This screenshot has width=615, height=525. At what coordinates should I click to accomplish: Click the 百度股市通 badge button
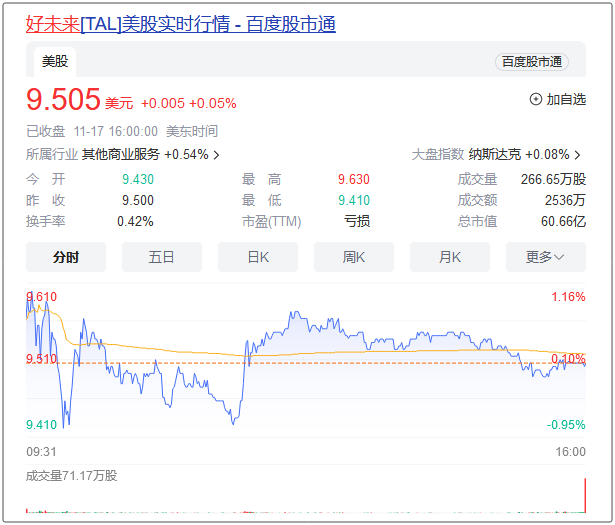point(532,62)
